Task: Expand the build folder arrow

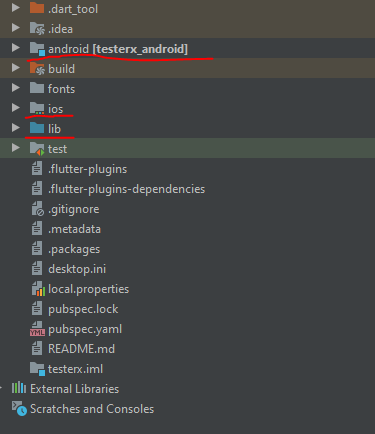Action: point(15,68)
